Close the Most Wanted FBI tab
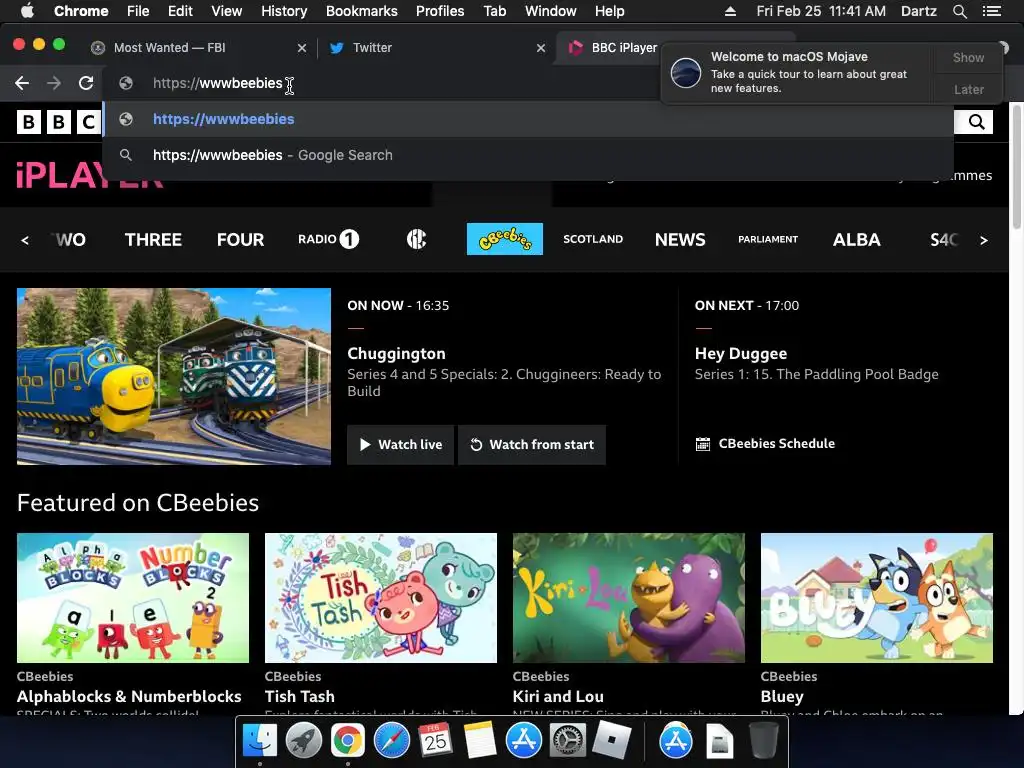 (302, 48)
